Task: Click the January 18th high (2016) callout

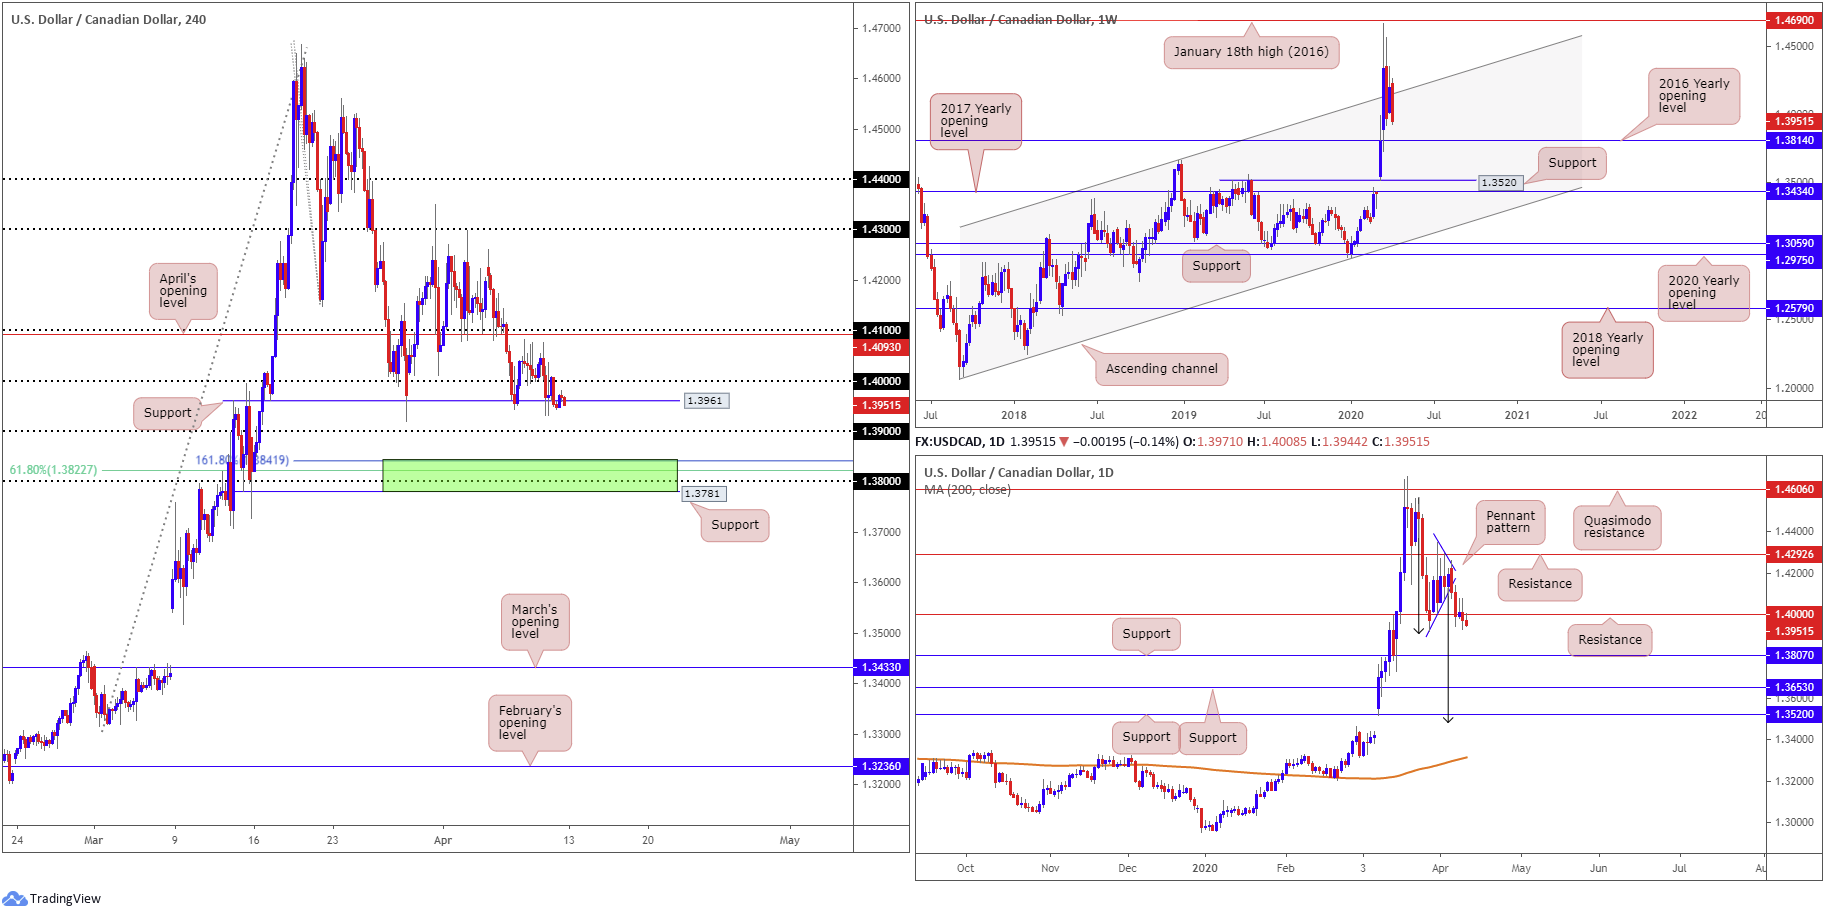Action: (1251, 52)
